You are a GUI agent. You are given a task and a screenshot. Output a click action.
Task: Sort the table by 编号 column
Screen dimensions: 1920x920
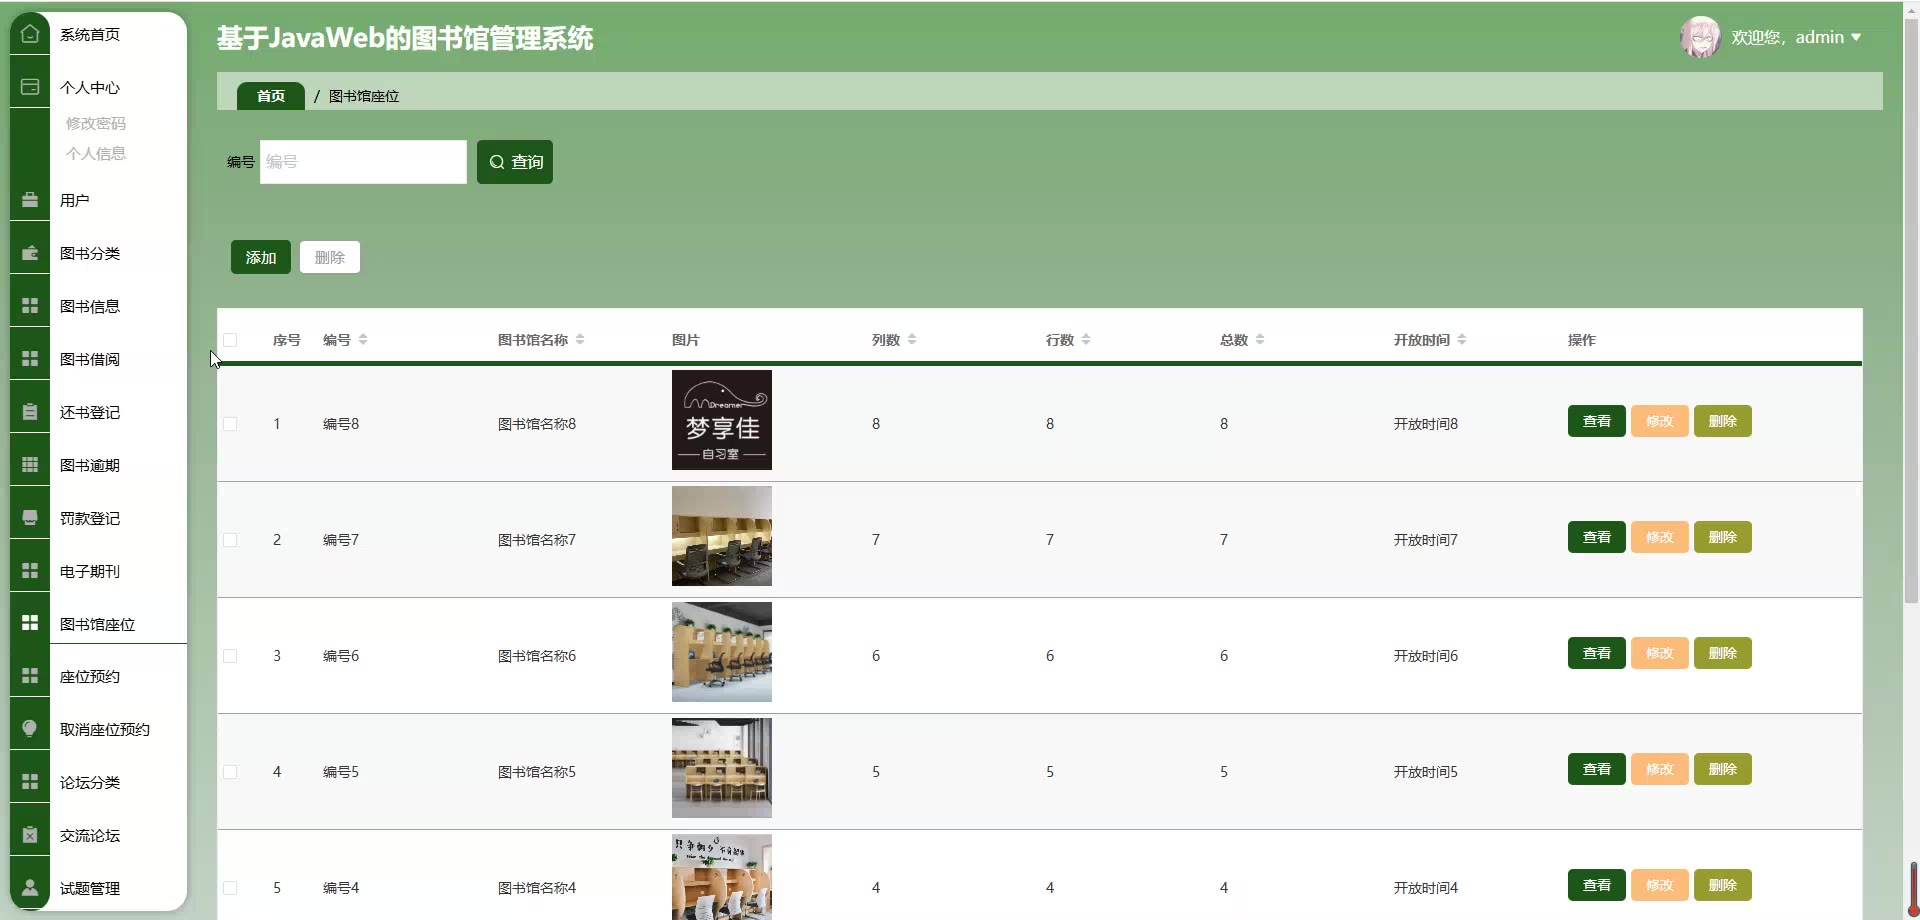[x=363, y=340]
